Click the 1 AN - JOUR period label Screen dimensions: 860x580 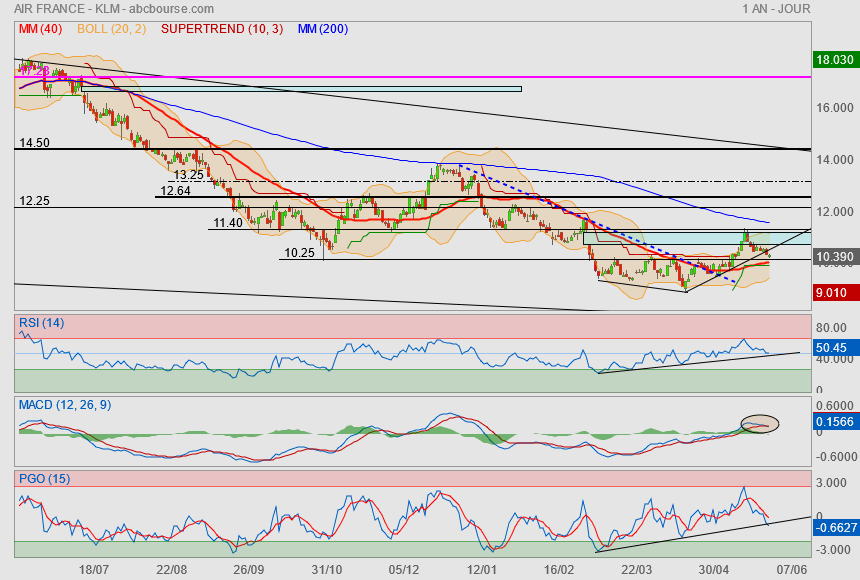point(776,8)
